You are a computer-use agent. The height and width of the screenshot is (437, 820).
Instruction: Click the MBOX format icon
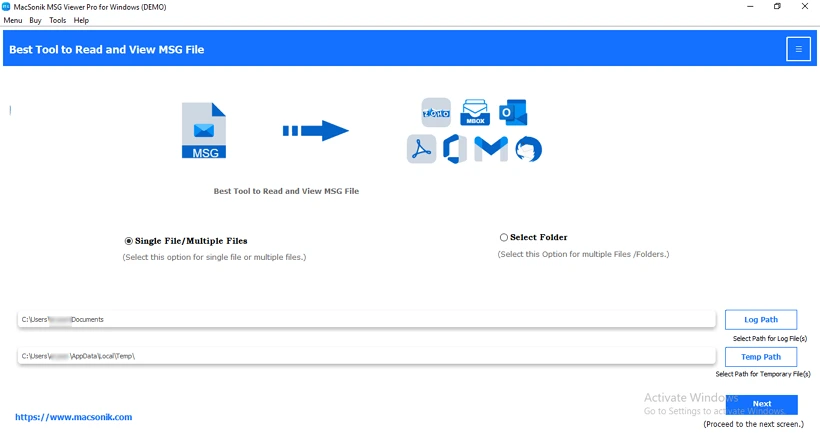click(475, 112)
